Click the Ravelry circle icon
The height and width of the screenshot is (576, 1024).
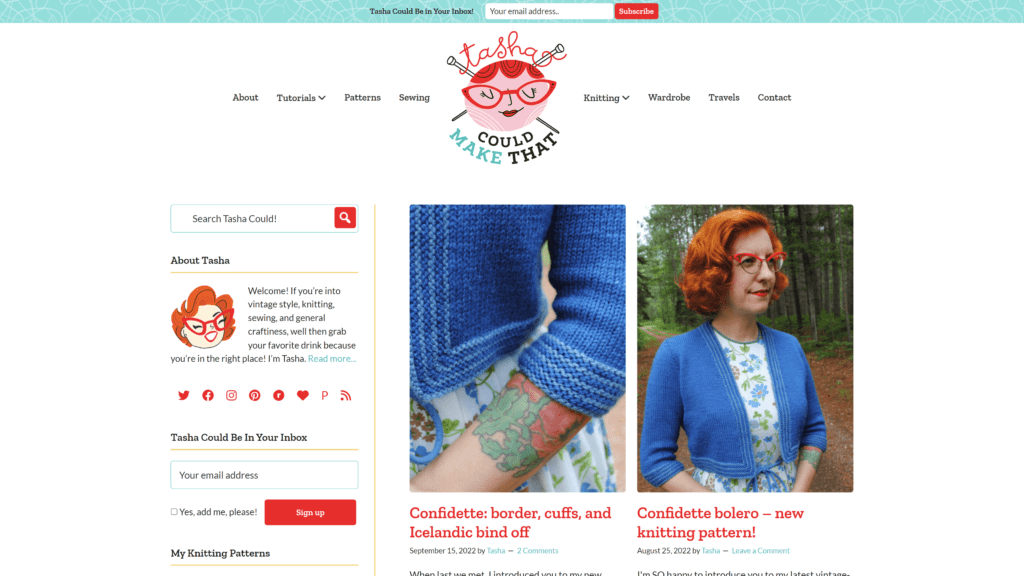278,395
